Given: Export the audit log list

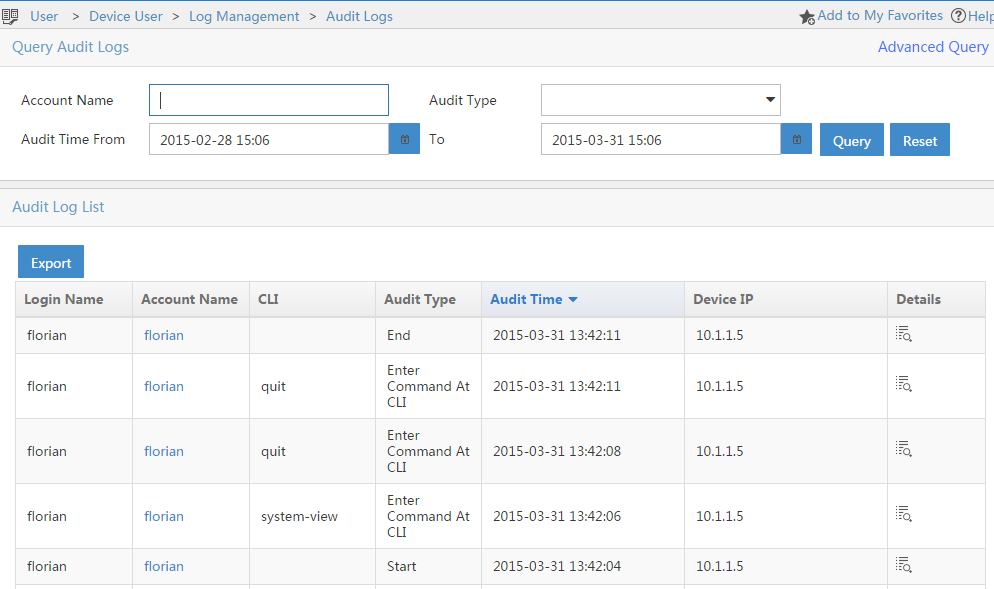Looking at the screenshot, I should tap(50, 261).
